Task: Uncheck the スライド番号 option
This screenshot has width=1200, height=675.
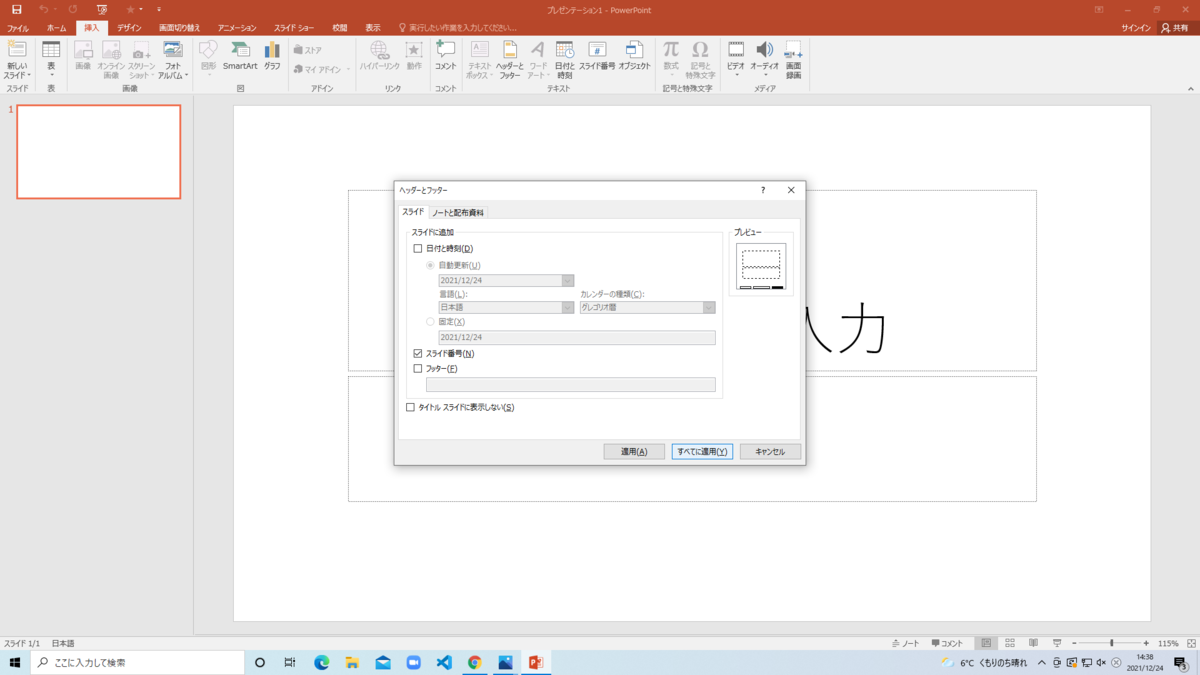Action: [419, 353]
